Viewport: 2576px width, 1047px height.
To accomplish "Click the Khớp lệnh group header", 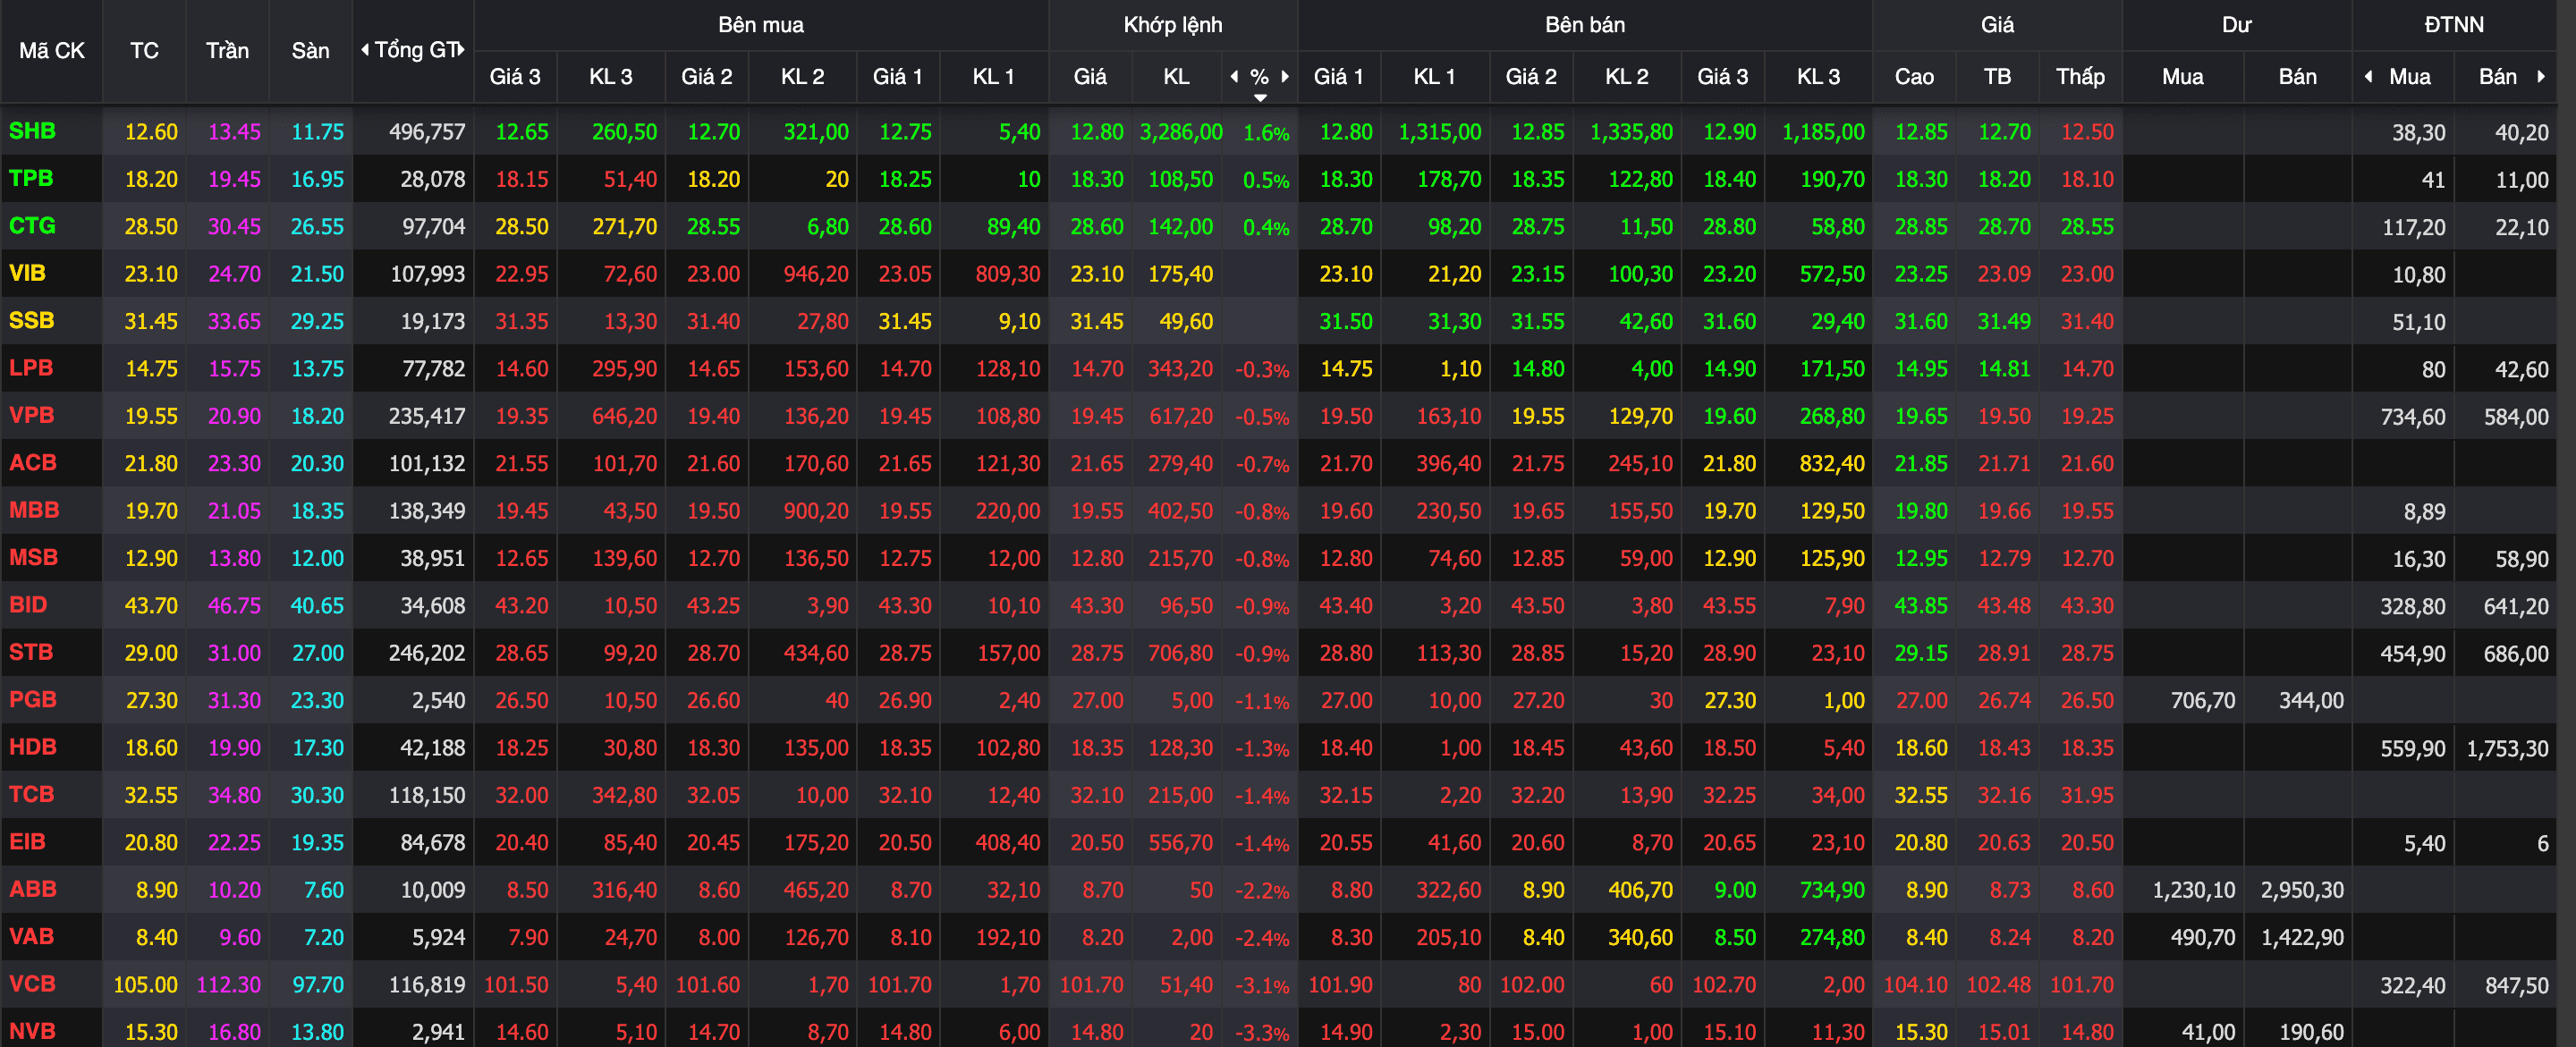I will [x=1173, y=25].
